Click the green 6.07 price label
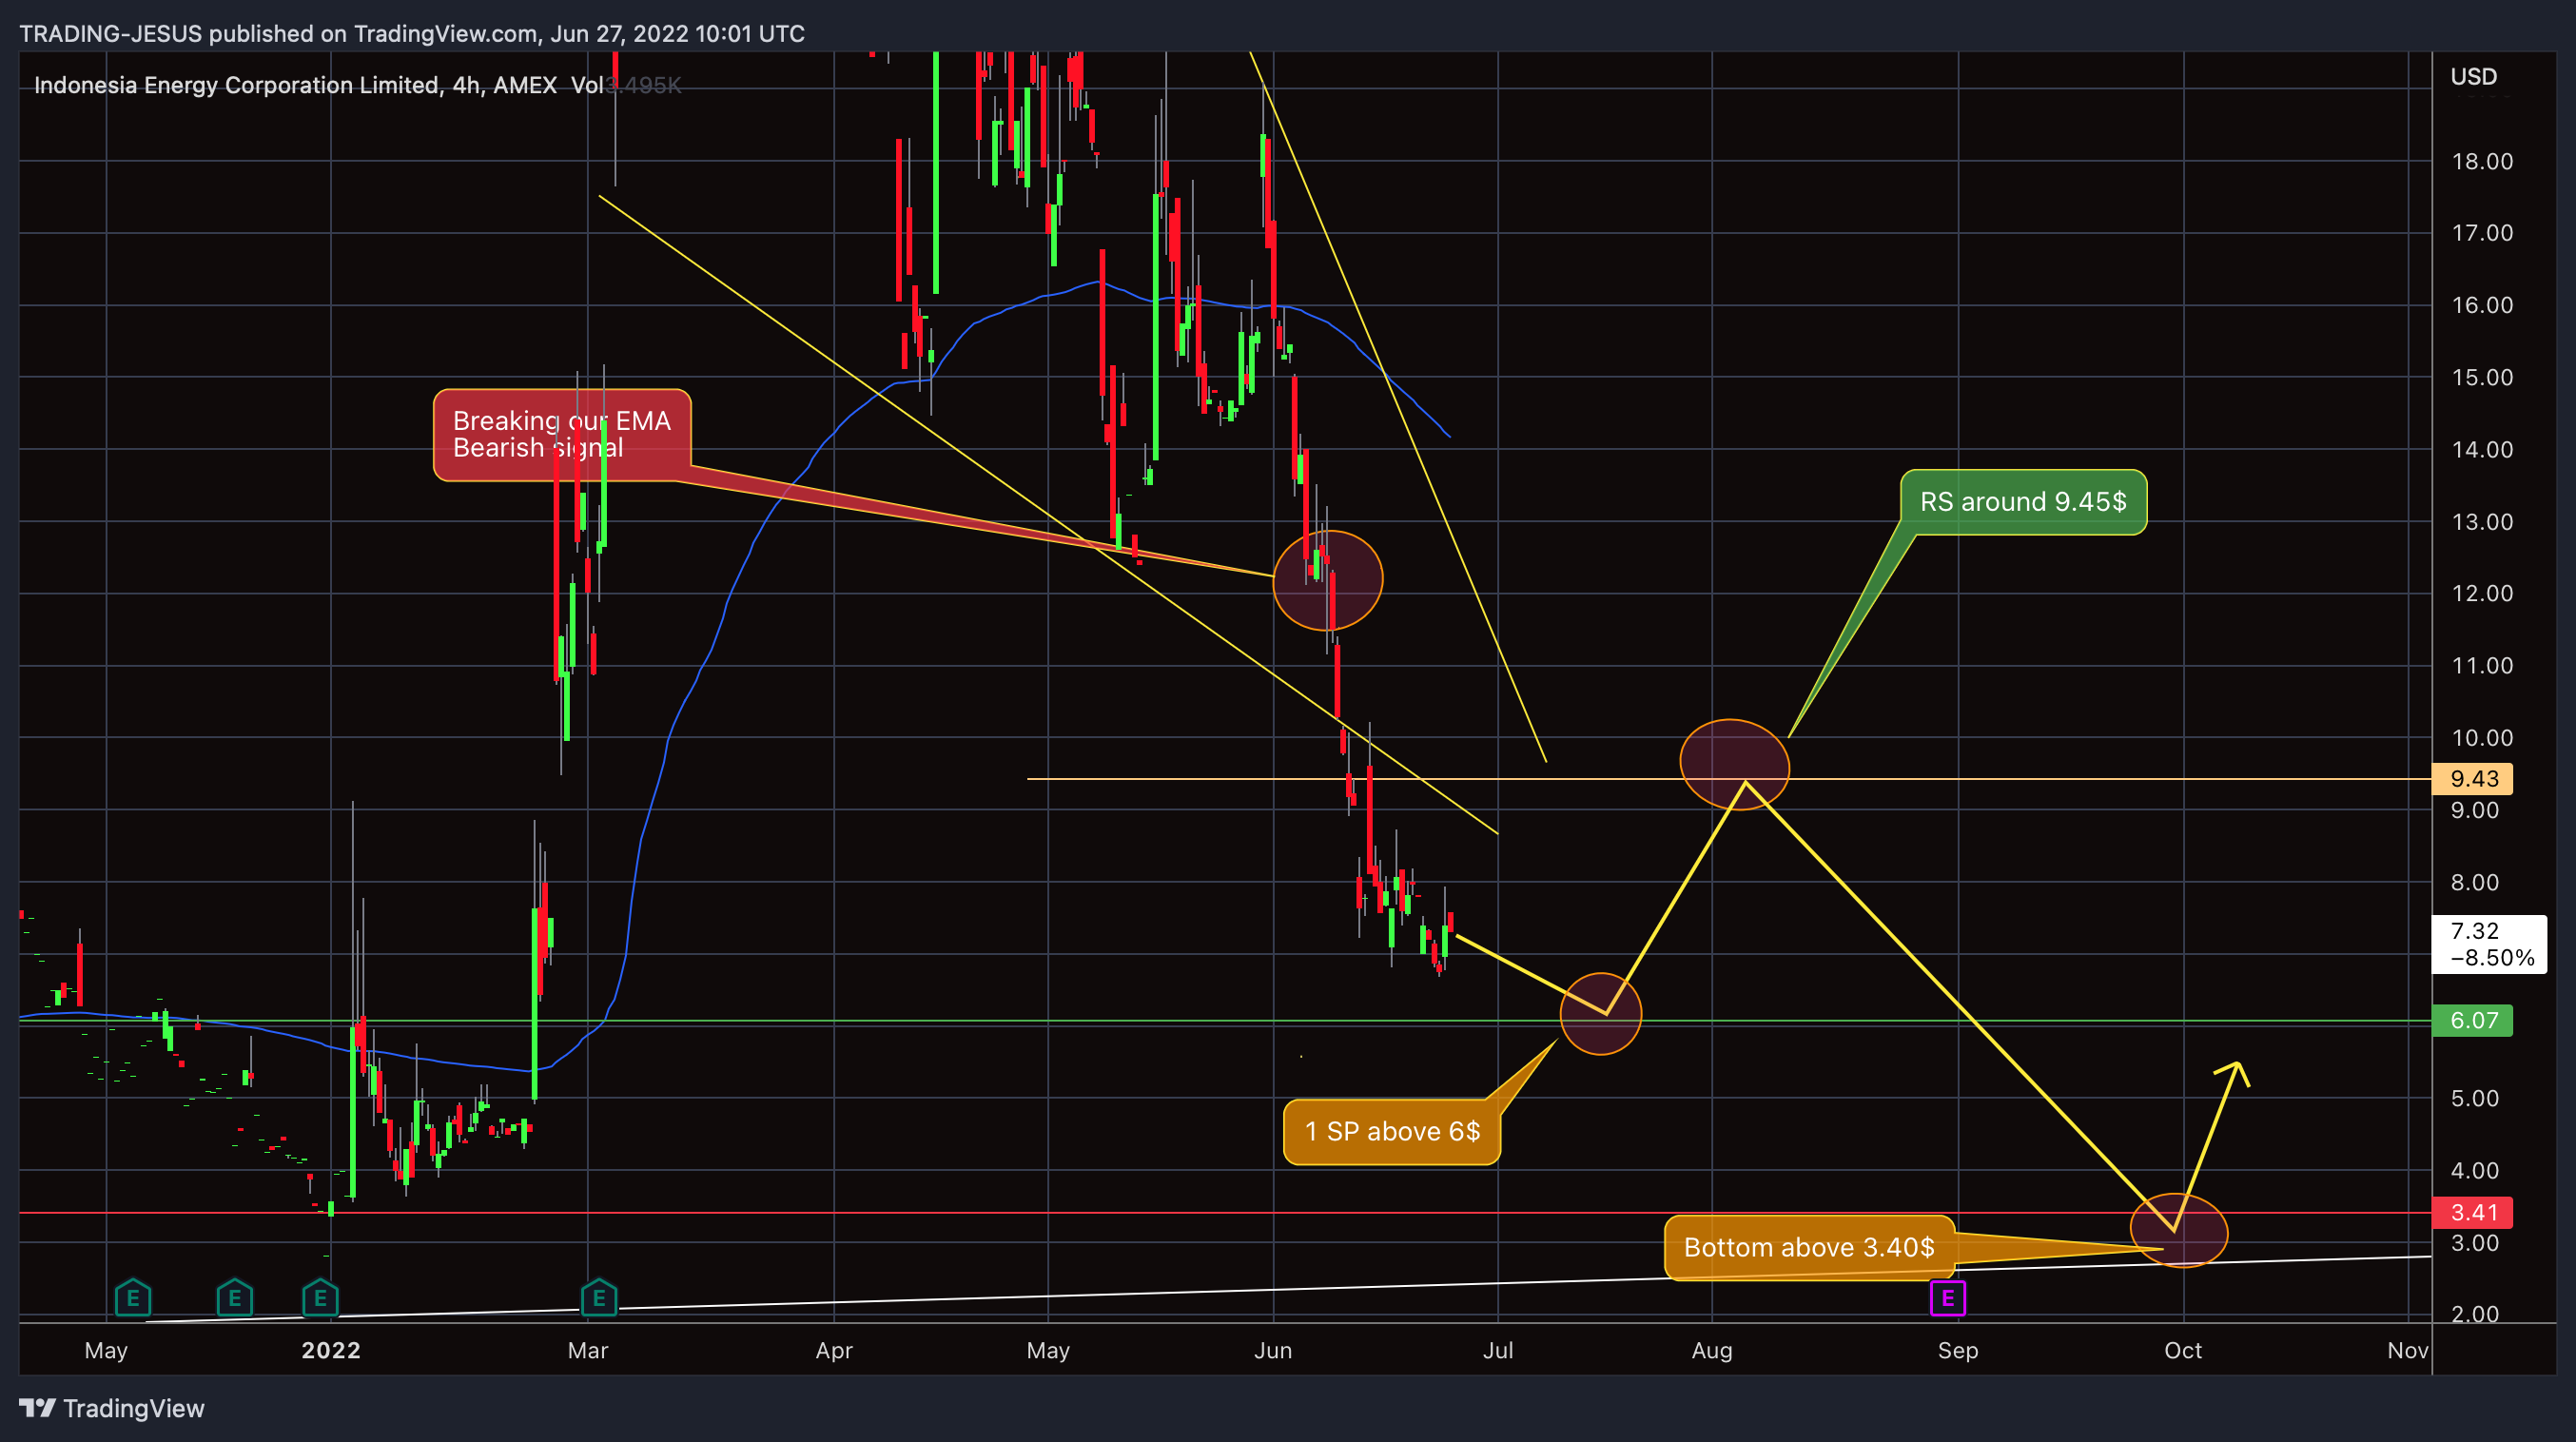The width and height of the screenshot is (2576, 1442). [x=2473, y=1021]
